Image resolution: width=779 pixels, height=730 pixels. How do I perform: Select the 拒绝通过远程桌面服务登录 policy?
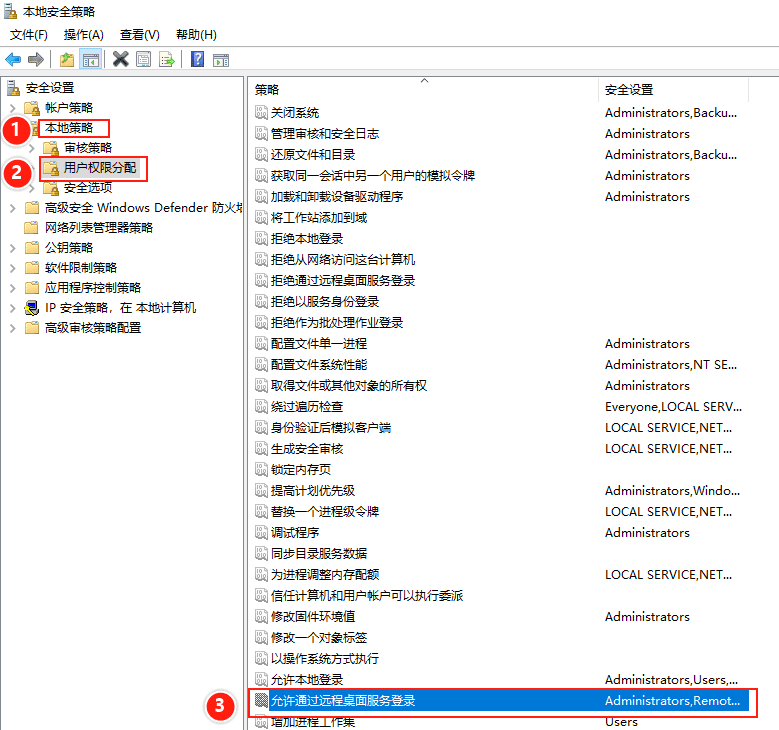(342, 281)
